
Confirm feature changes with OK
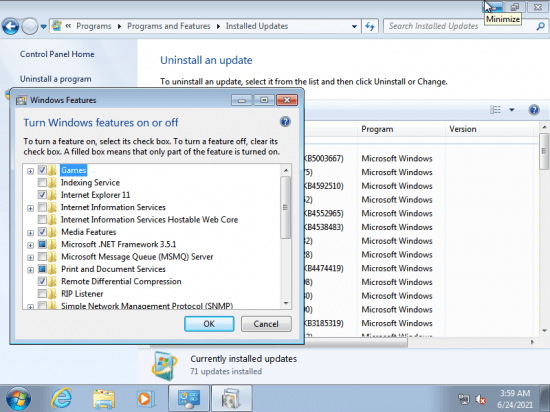click(x=209, y=324)
